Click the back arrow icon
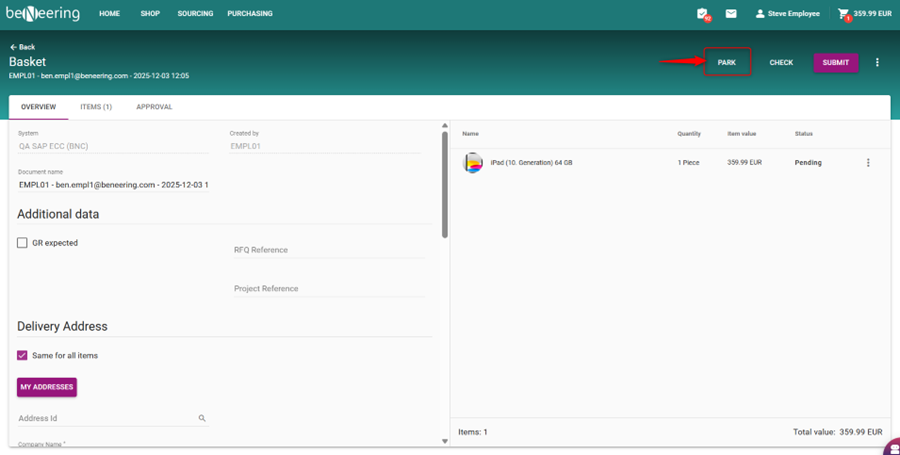Viewport: 900px width, 455px height. [x=14, y=47]
